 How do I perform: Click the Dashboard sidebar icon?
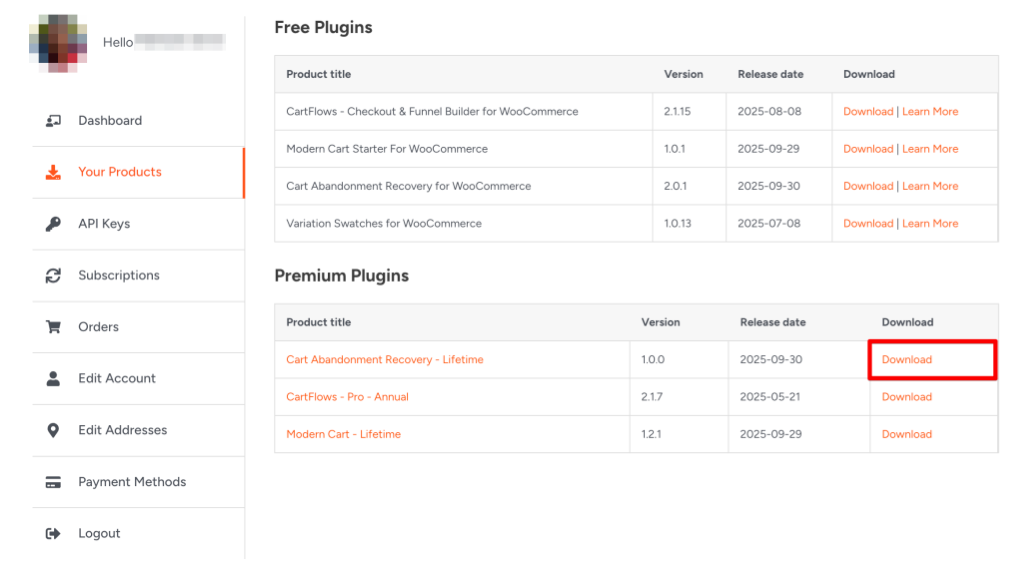53,121
